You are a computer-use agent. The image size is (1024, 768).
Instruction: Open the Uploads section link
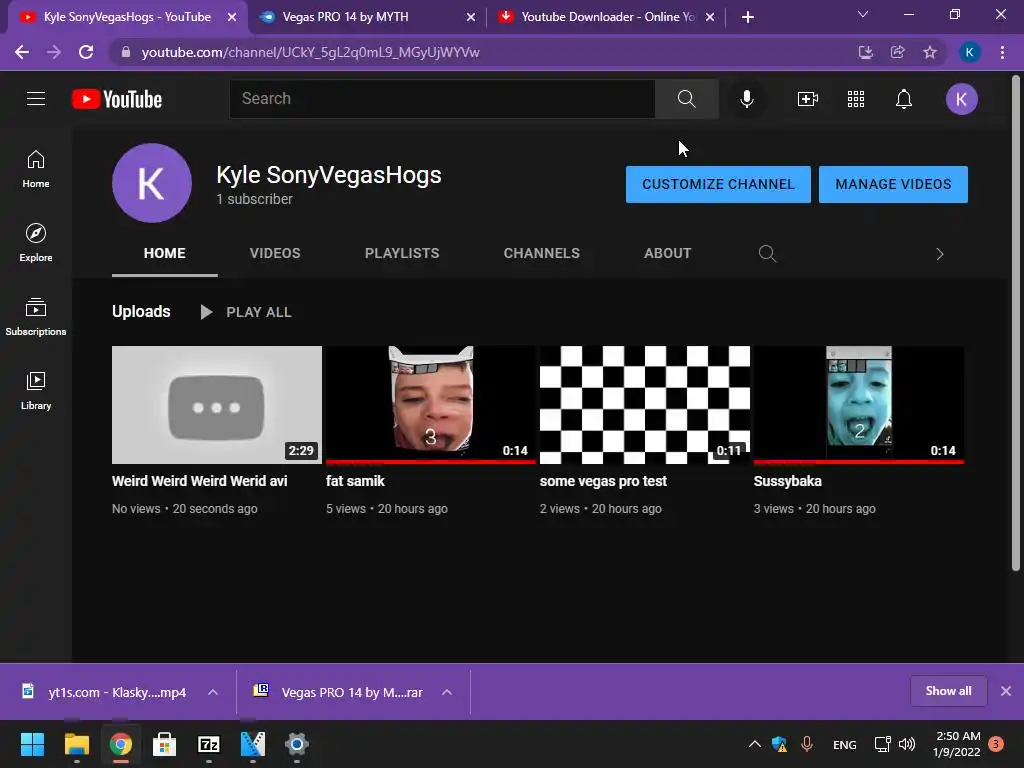pos(141,312)
